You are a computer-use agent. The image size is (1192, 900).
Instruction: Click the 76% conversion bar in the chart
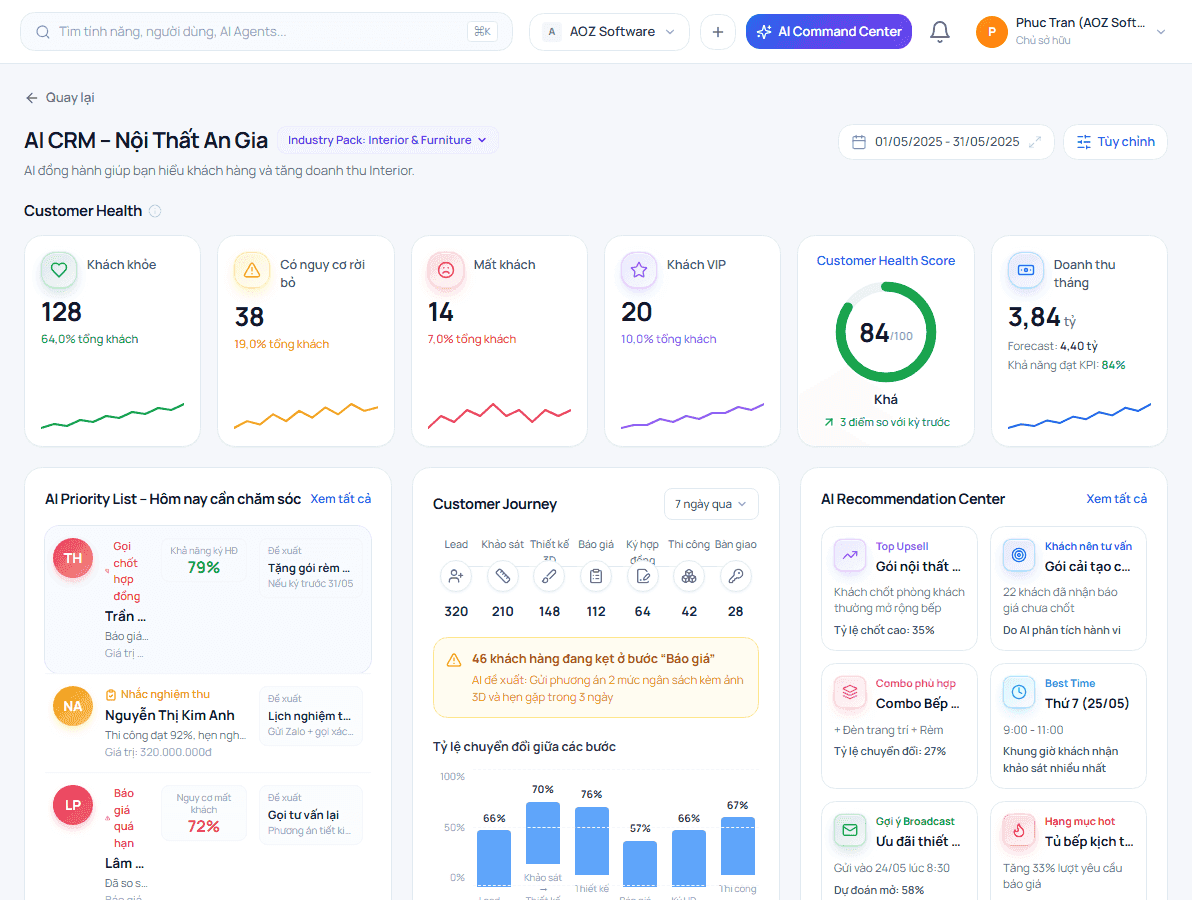[x=591, y=841]
